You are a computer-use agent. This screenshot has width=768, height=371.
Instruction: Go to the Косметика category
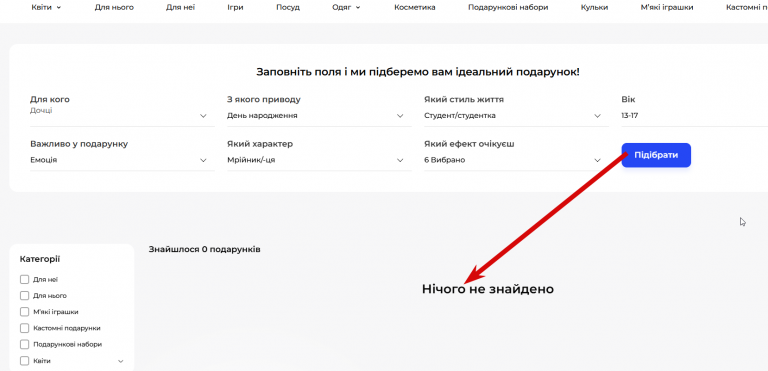414,7
